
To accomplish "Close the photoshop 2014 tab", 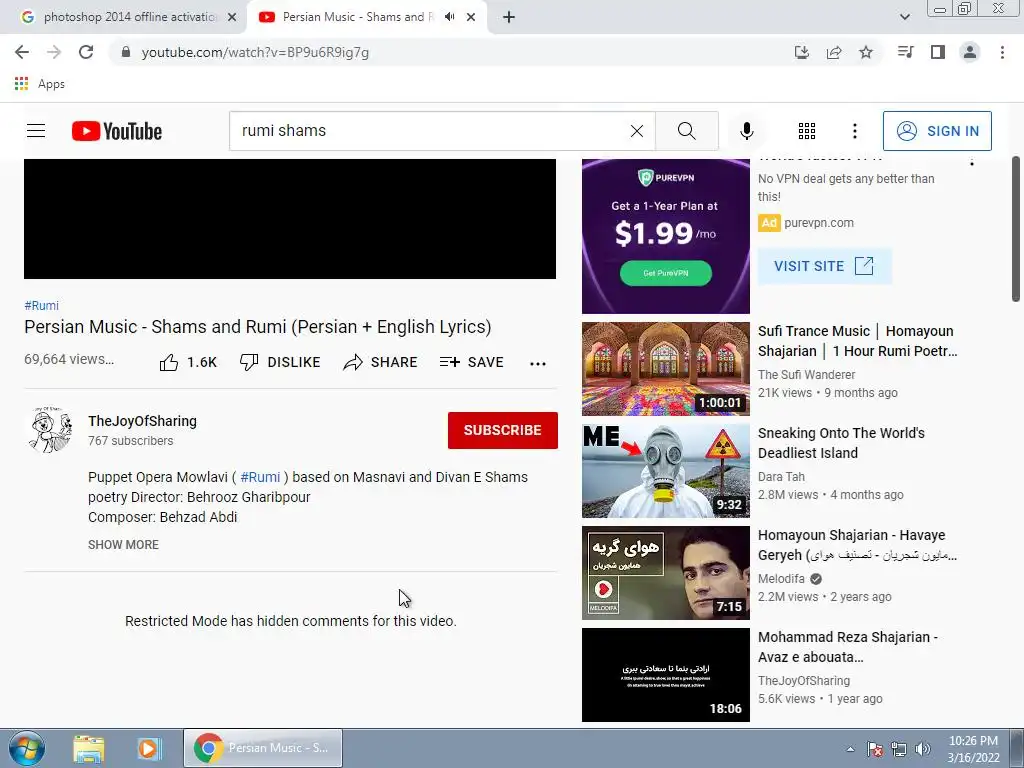I will pos(232,18).
